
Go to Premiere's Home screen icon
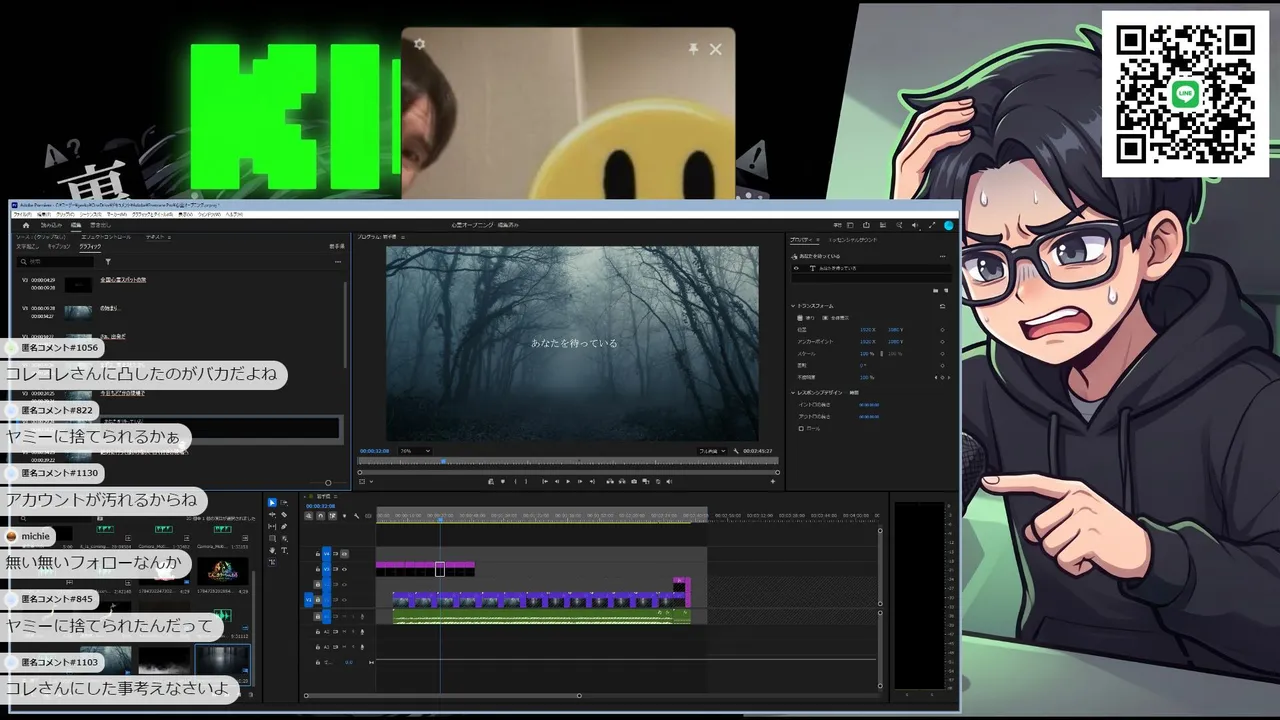click(26, 226)
